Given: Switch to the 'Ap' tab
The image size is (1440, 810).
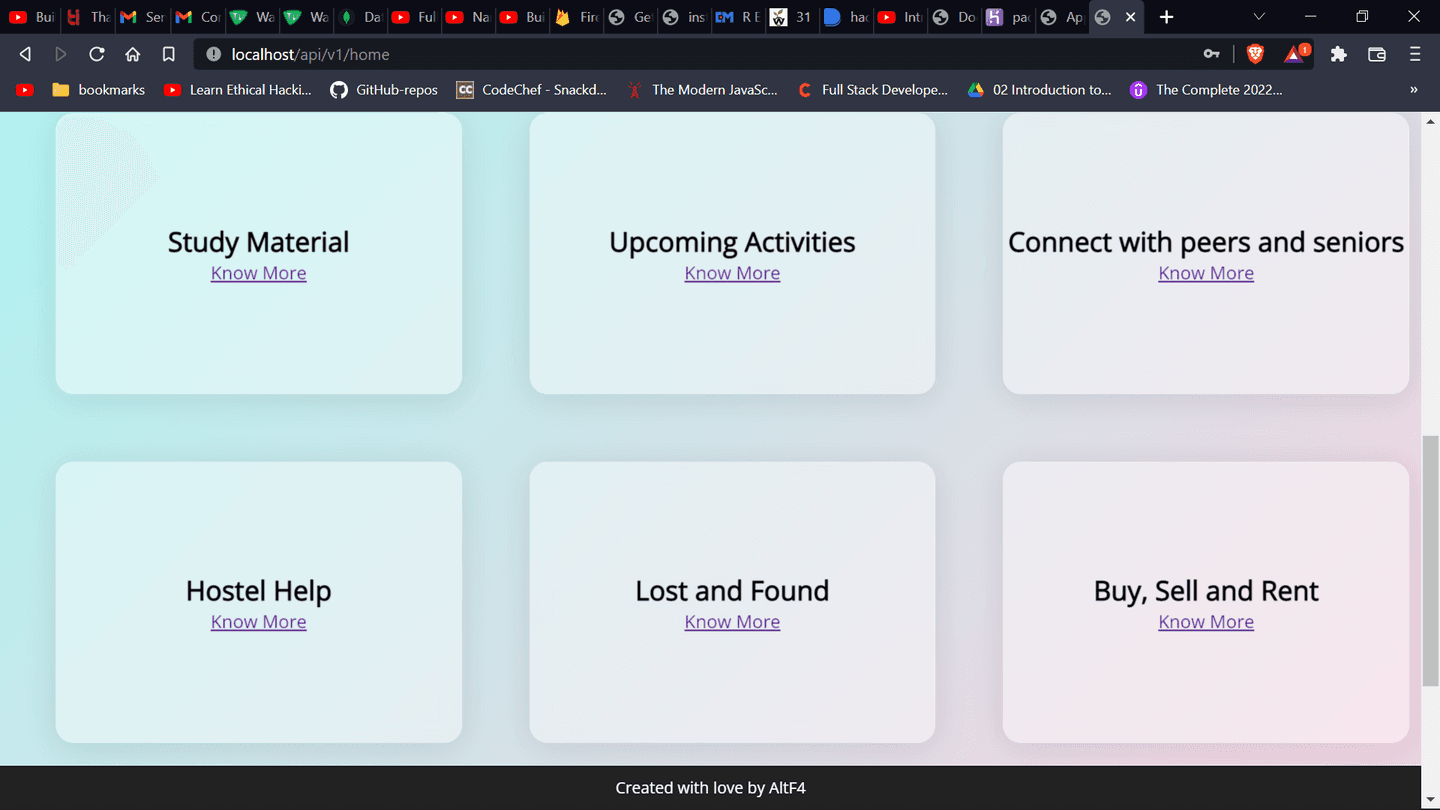Looking at the screenshot, I should 1062,17.
